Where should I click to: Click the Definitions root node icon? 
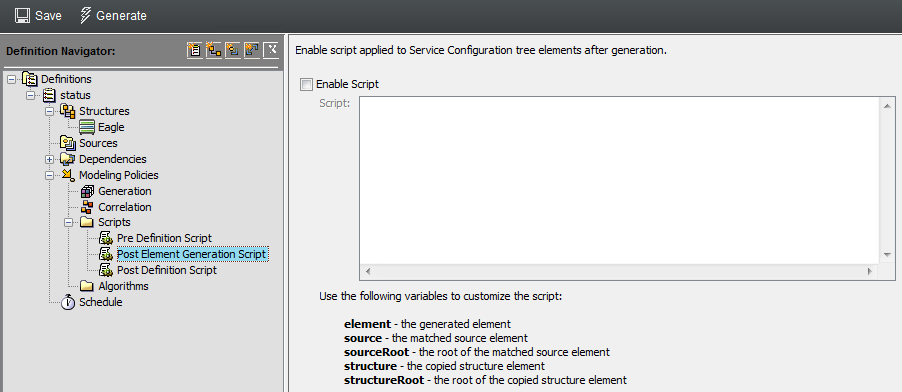click(x=30, y=79)
